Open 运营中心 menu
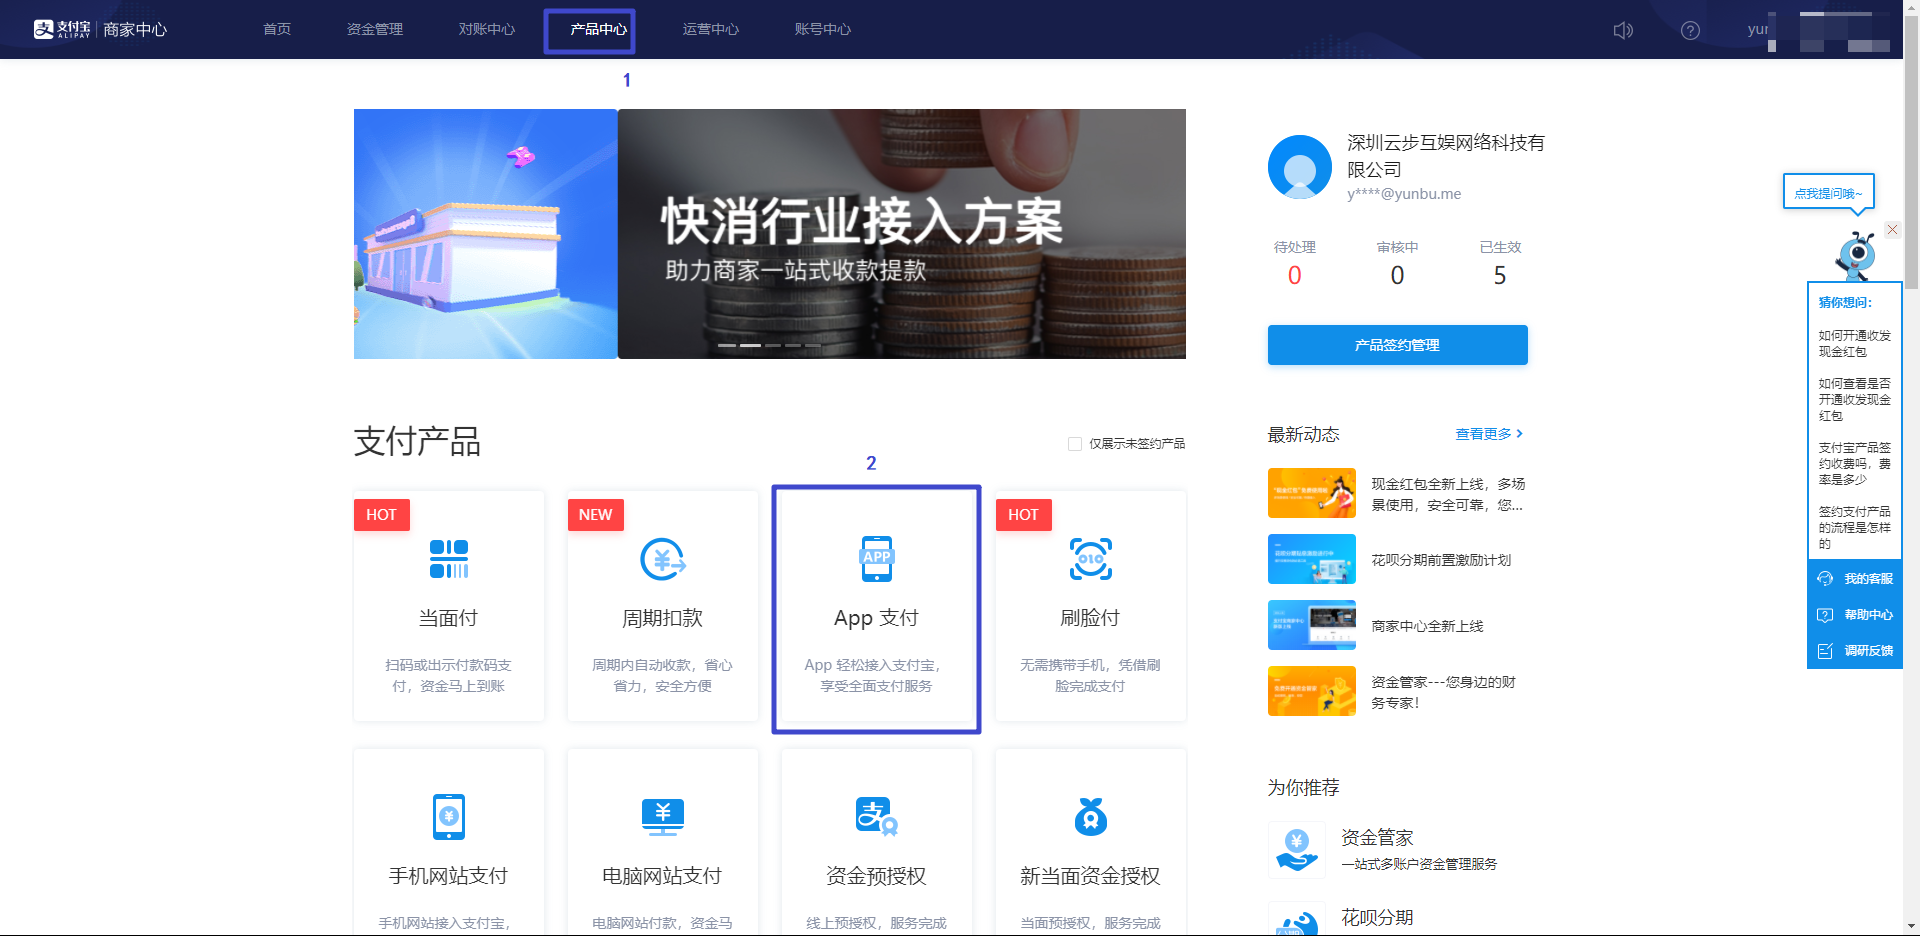This screenshot has width=1920, height=936. point(711,29)
